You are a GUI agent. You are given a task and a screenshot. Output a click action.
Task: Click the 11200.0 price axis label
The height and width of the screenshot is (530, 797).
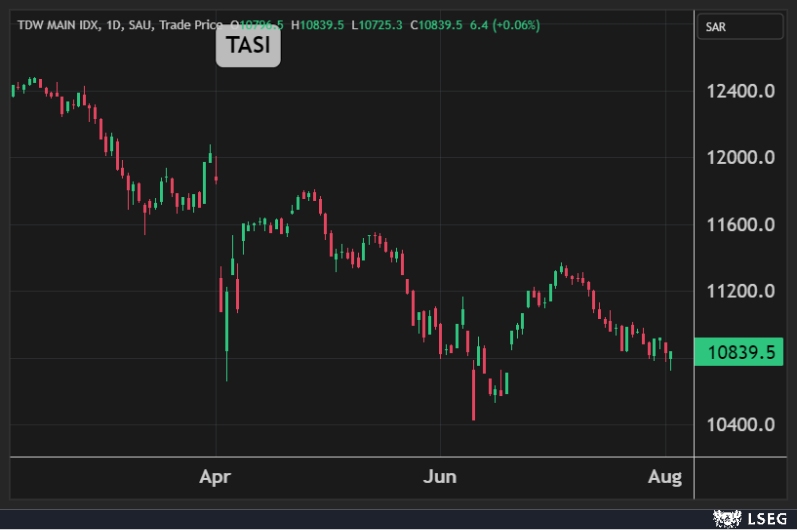tap(741, 291)
